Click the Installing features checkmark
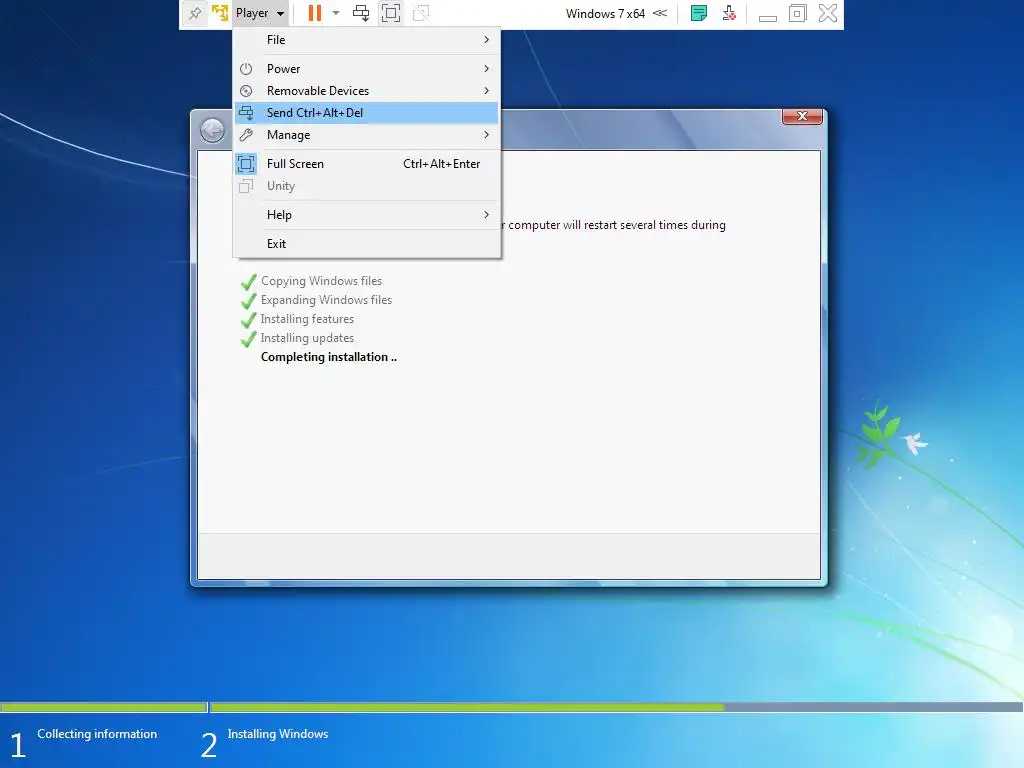 click(x=248, y=319)
